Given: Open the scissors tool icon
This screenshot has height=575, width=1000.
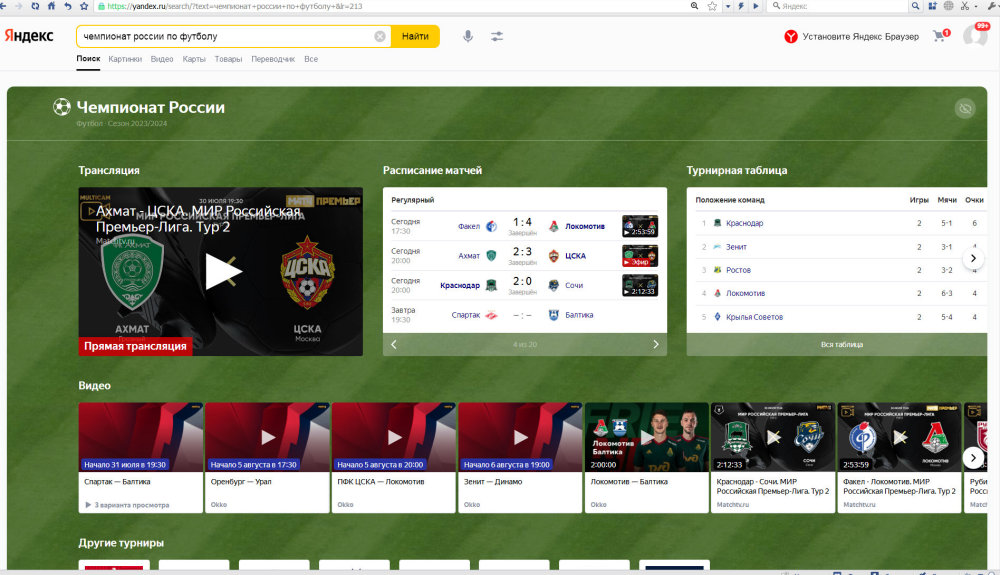Looking at the screenshot, I should pyautogui.click(x=965, y=6).
